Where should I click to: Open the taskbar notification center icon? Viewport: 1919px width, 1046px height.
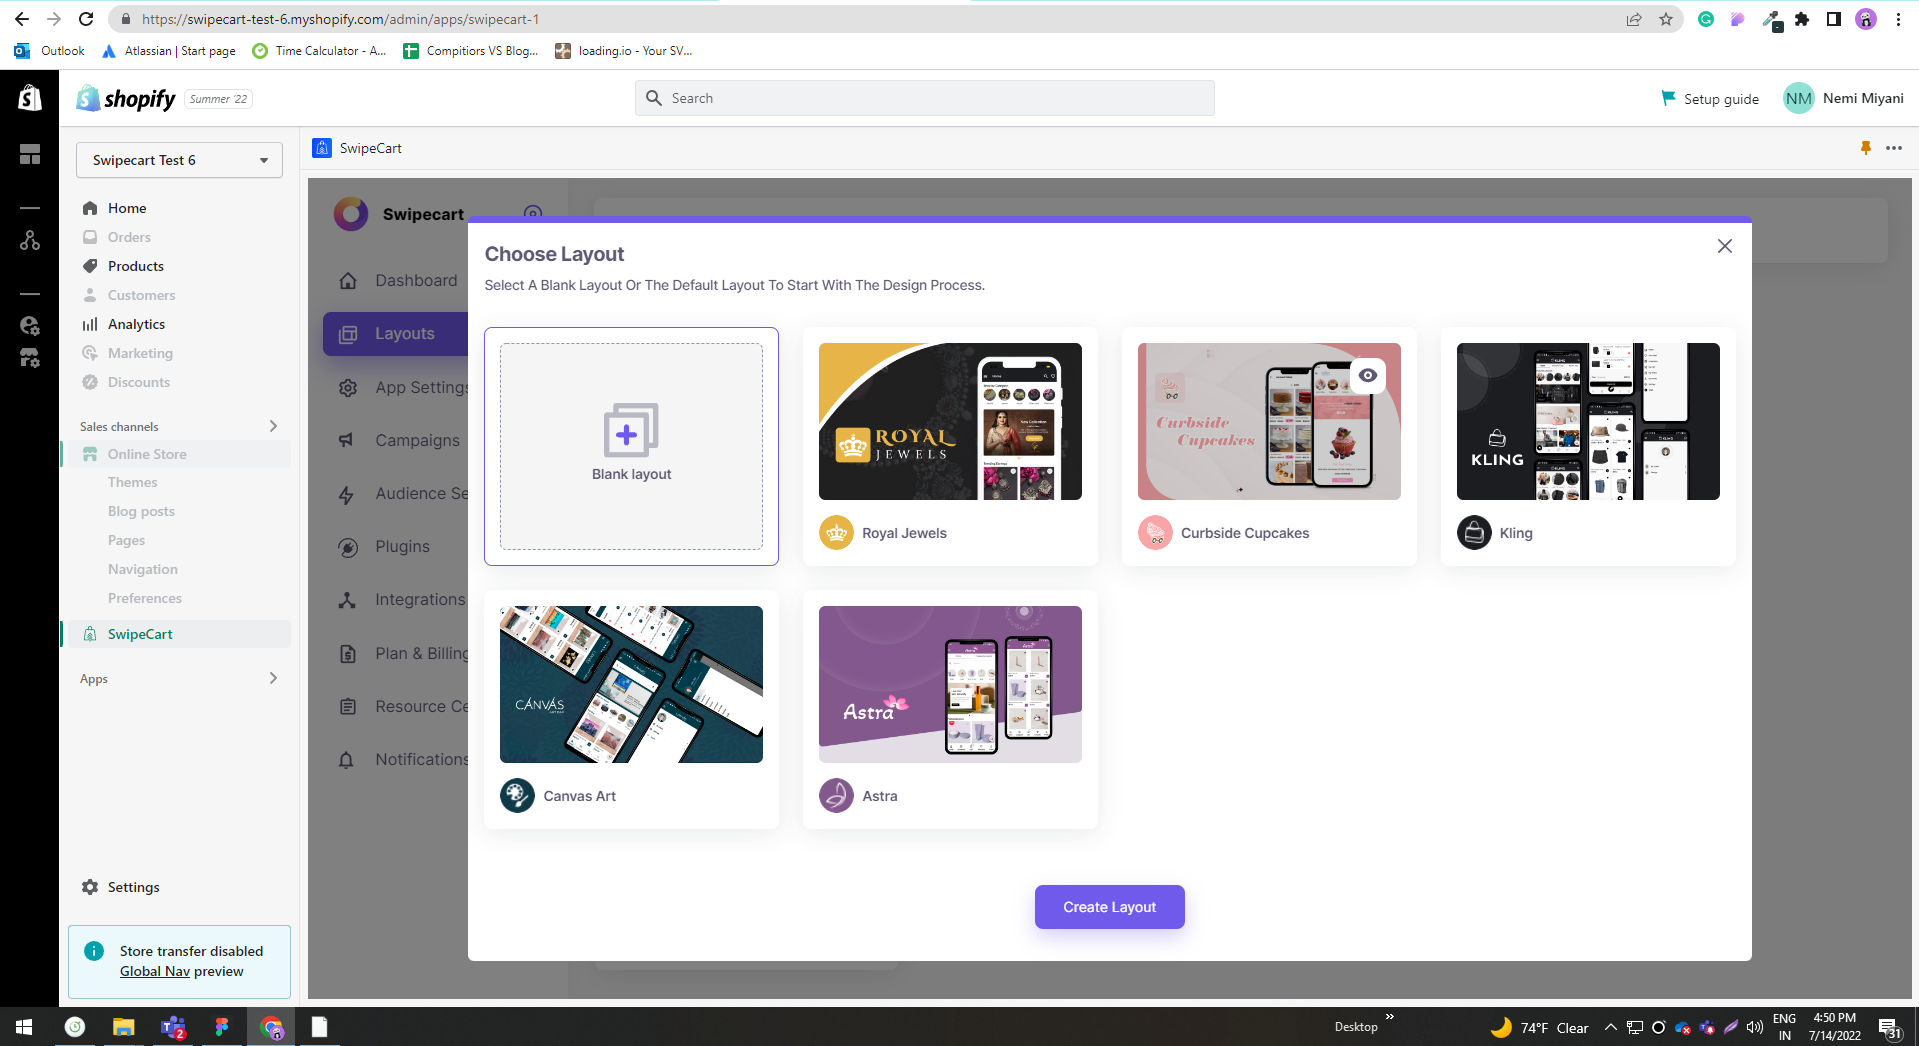(x=1888, y=1028)
